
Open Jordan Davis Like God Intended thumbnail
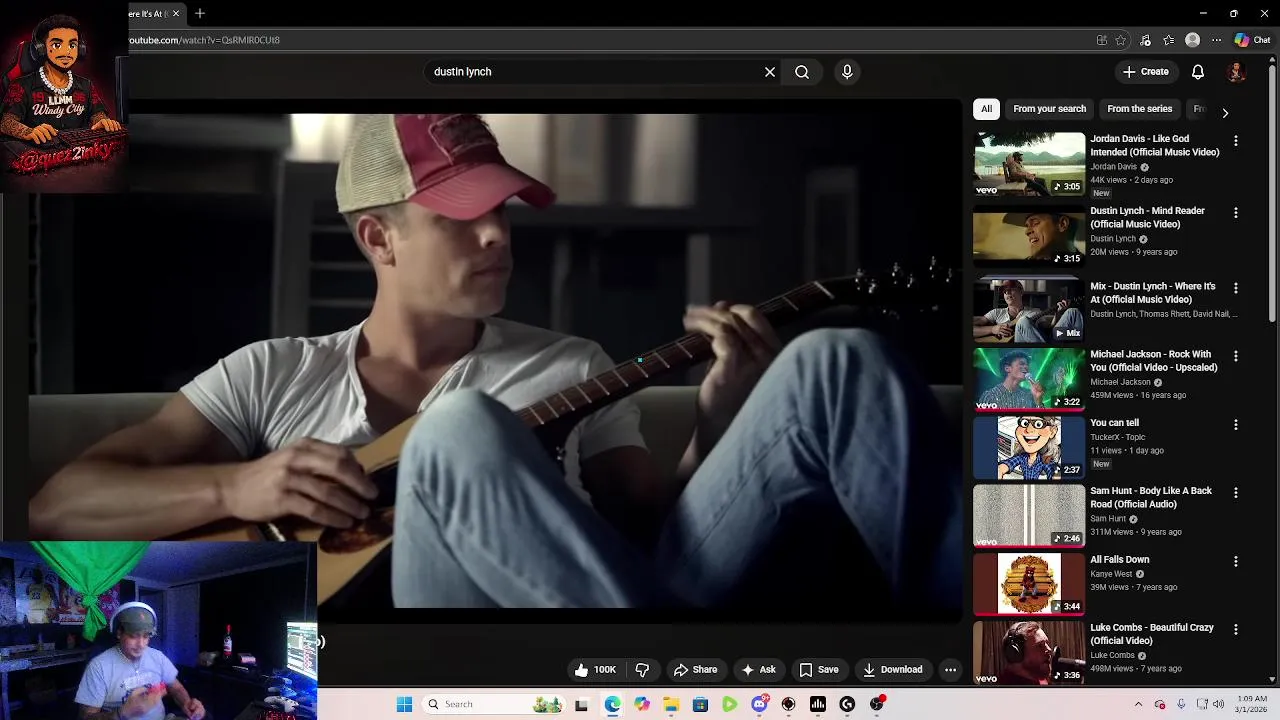click(1029, 164)
